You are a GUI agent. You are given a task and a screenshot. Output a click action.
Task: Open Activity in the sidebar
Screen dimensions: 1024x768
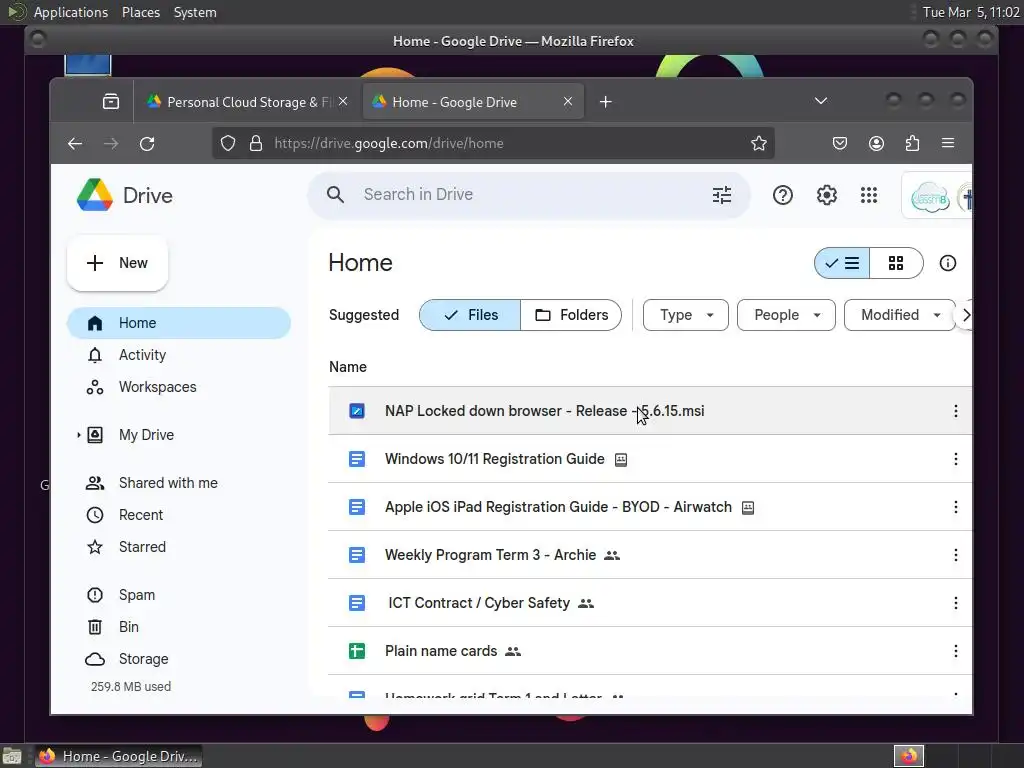click(x=179, y=355)
